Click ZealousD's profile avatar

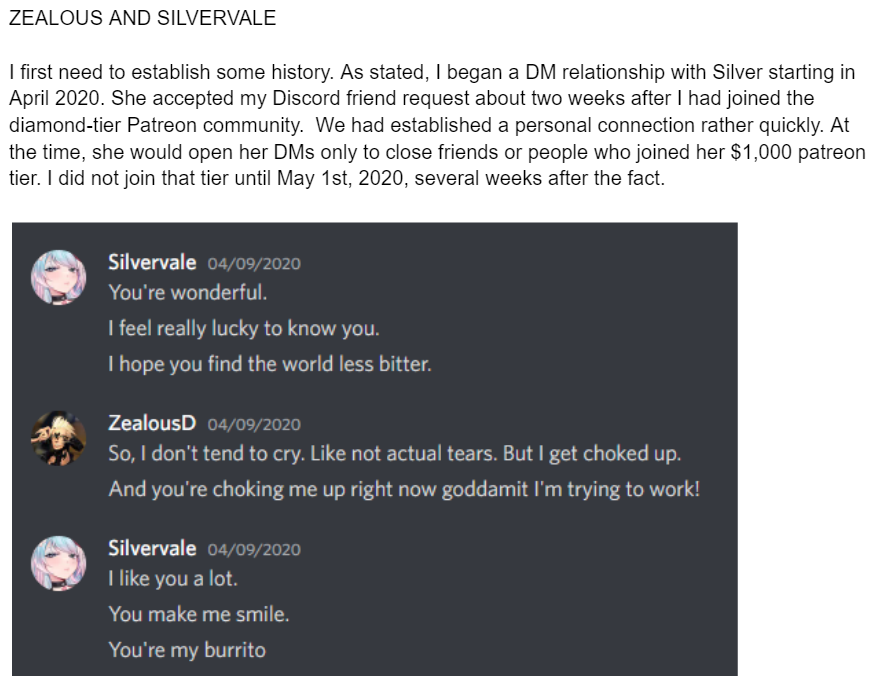point(59,438)
